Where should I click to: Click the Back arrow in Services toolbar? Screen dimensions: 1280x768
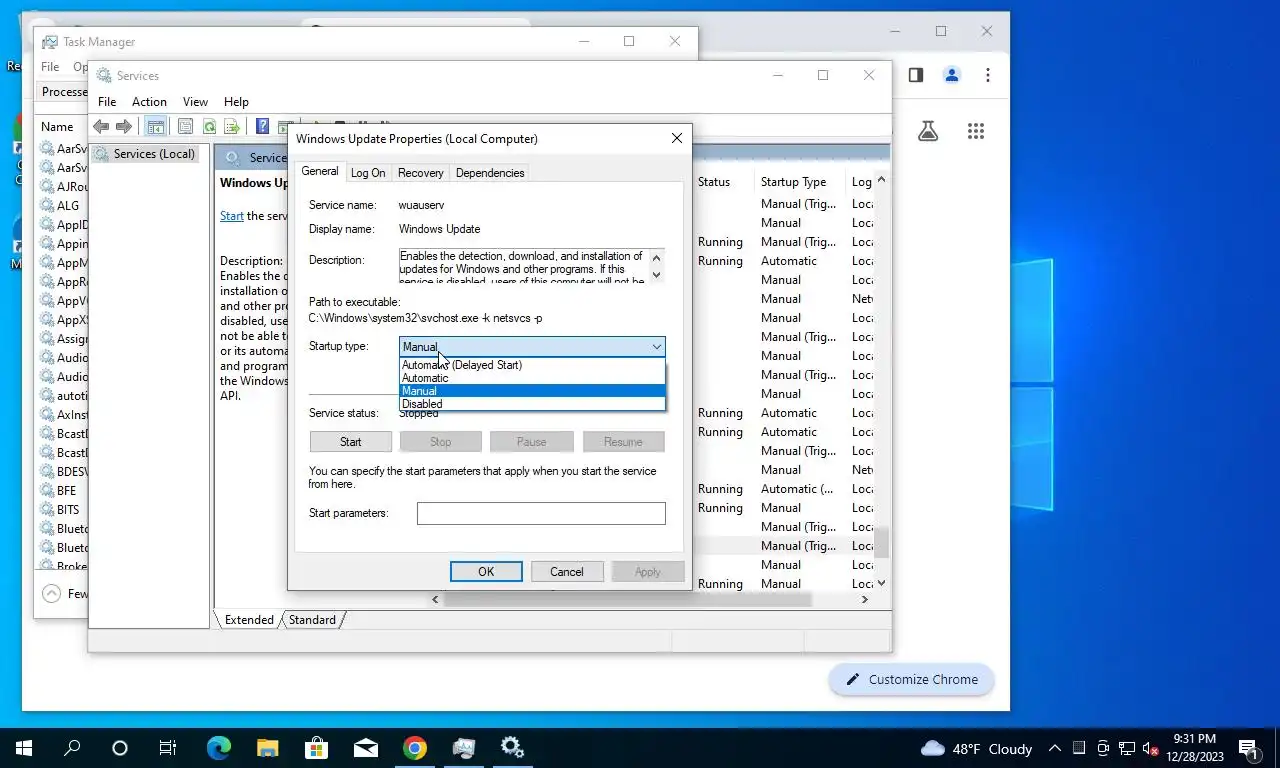(x=101, y=126)
